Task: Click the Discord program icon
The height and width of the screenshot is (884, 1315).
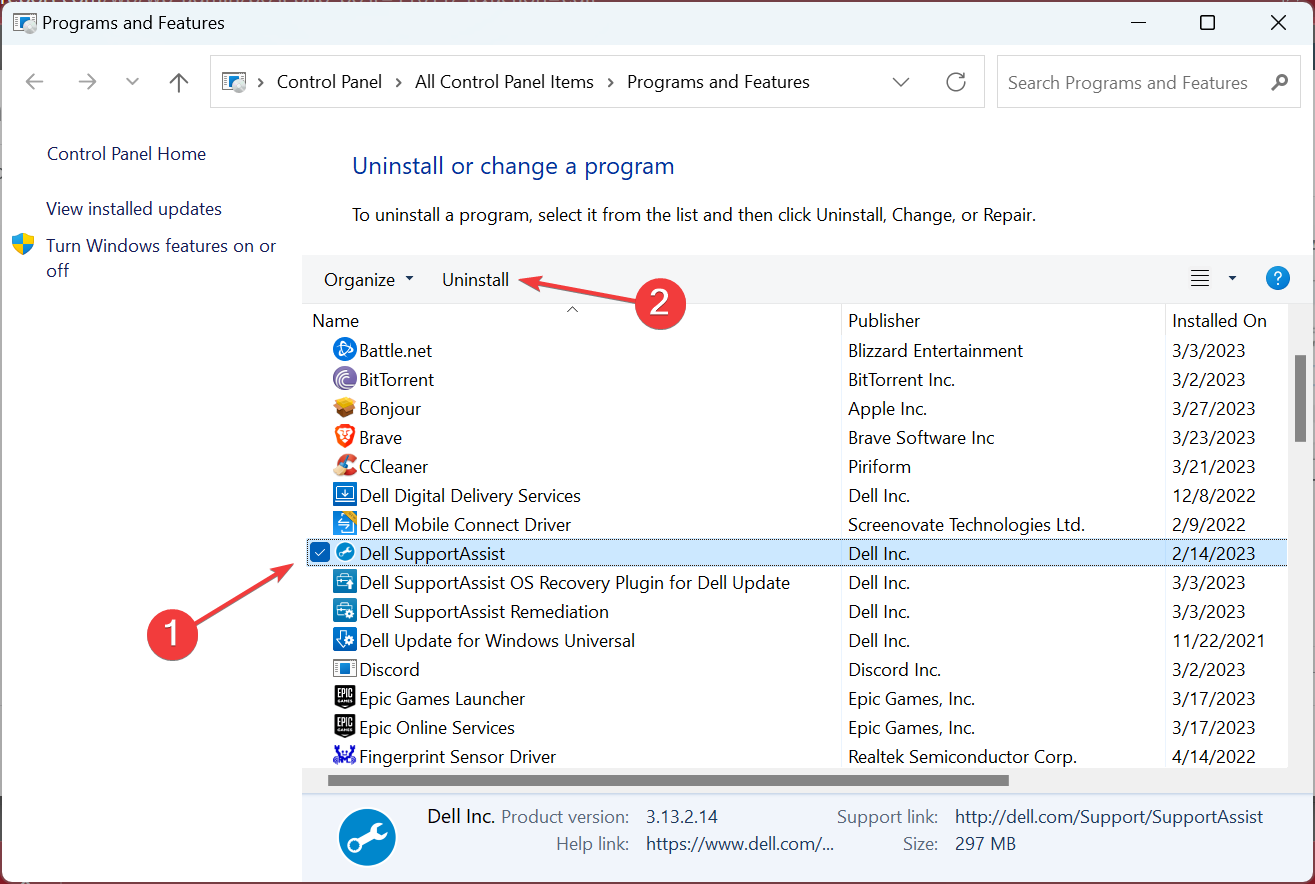Action: tap(344, 669)
